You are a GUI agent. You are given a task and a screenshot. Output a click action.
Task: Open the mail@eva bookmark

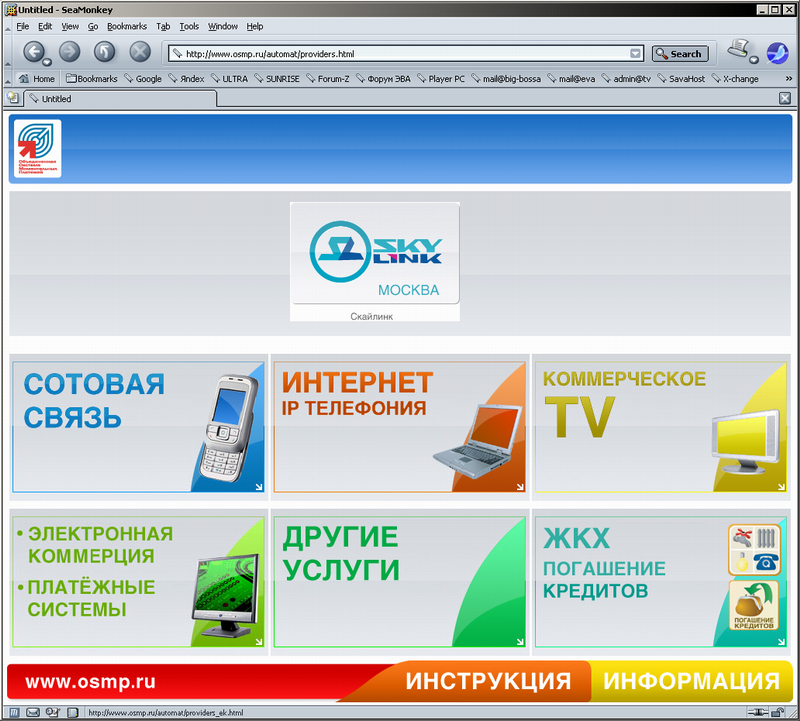(571, 79)
